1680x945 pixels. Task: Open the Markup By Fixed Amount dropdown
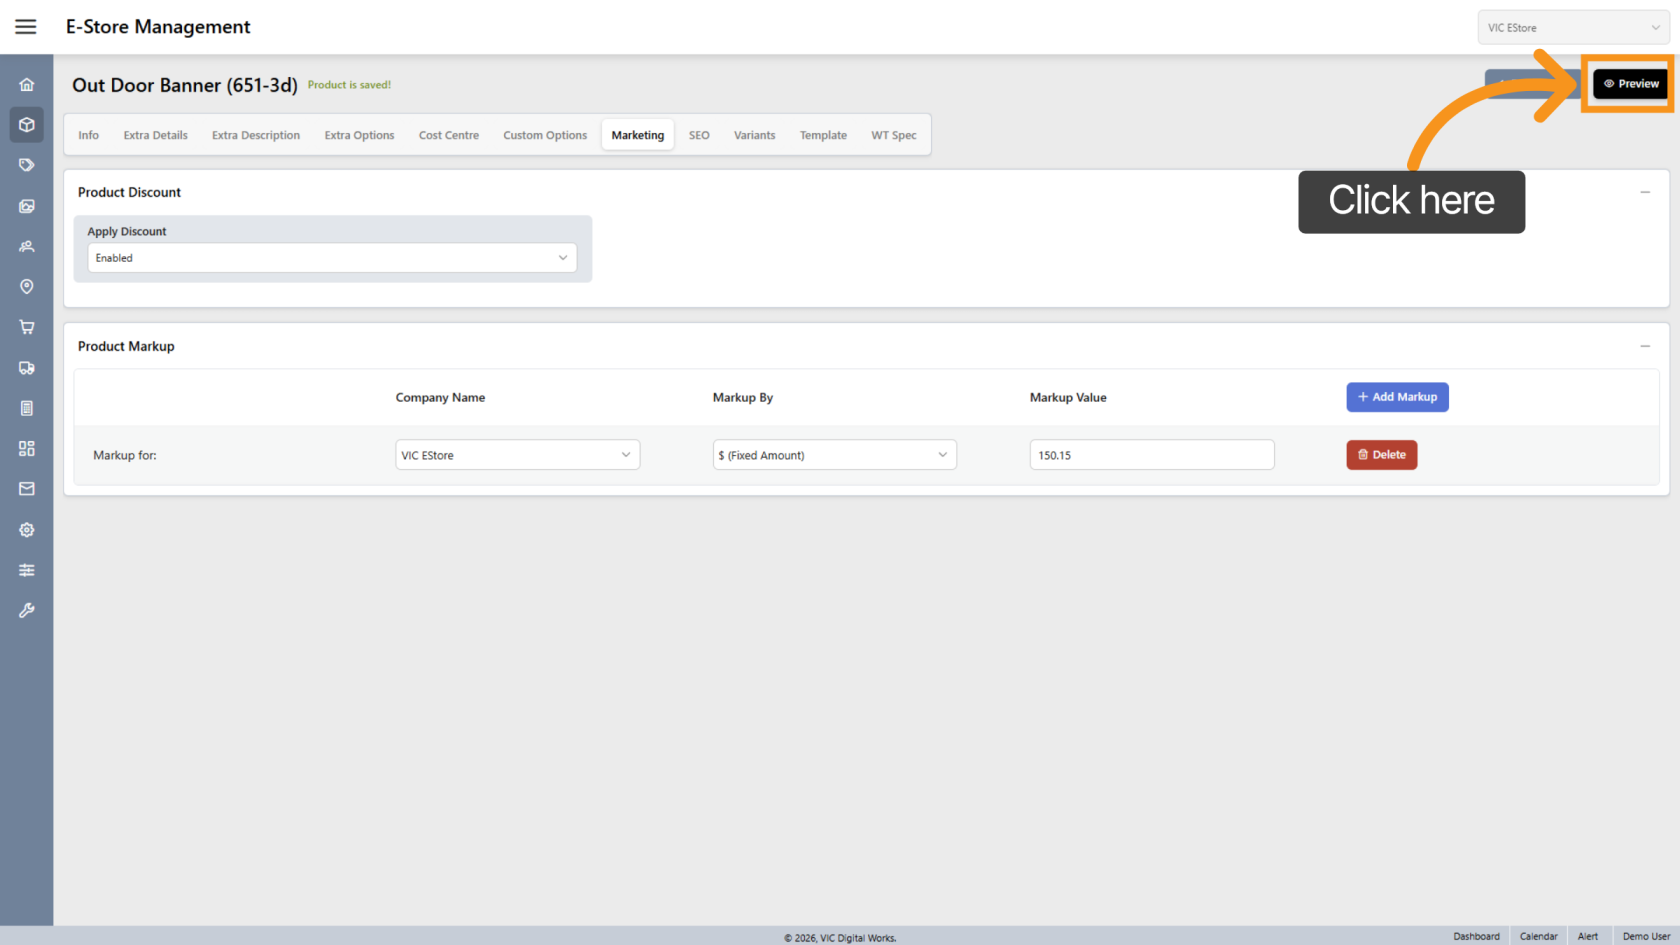(x=834, y=455)
